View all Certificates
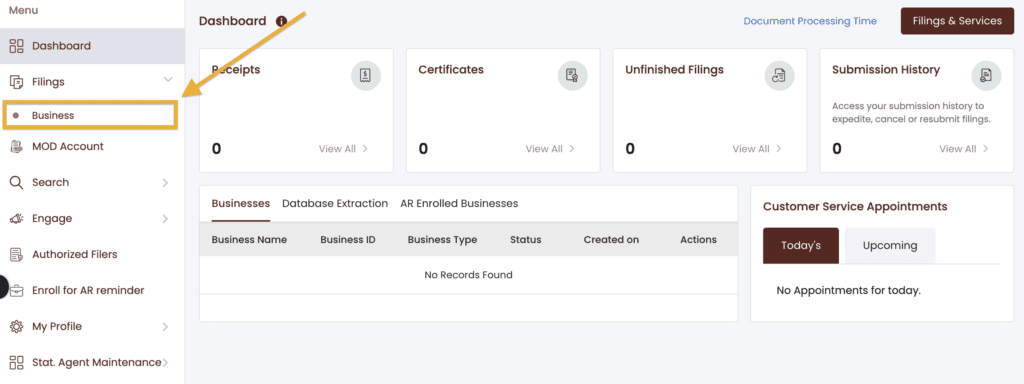This screenshot has width=1024, height=384. [551, 149]
